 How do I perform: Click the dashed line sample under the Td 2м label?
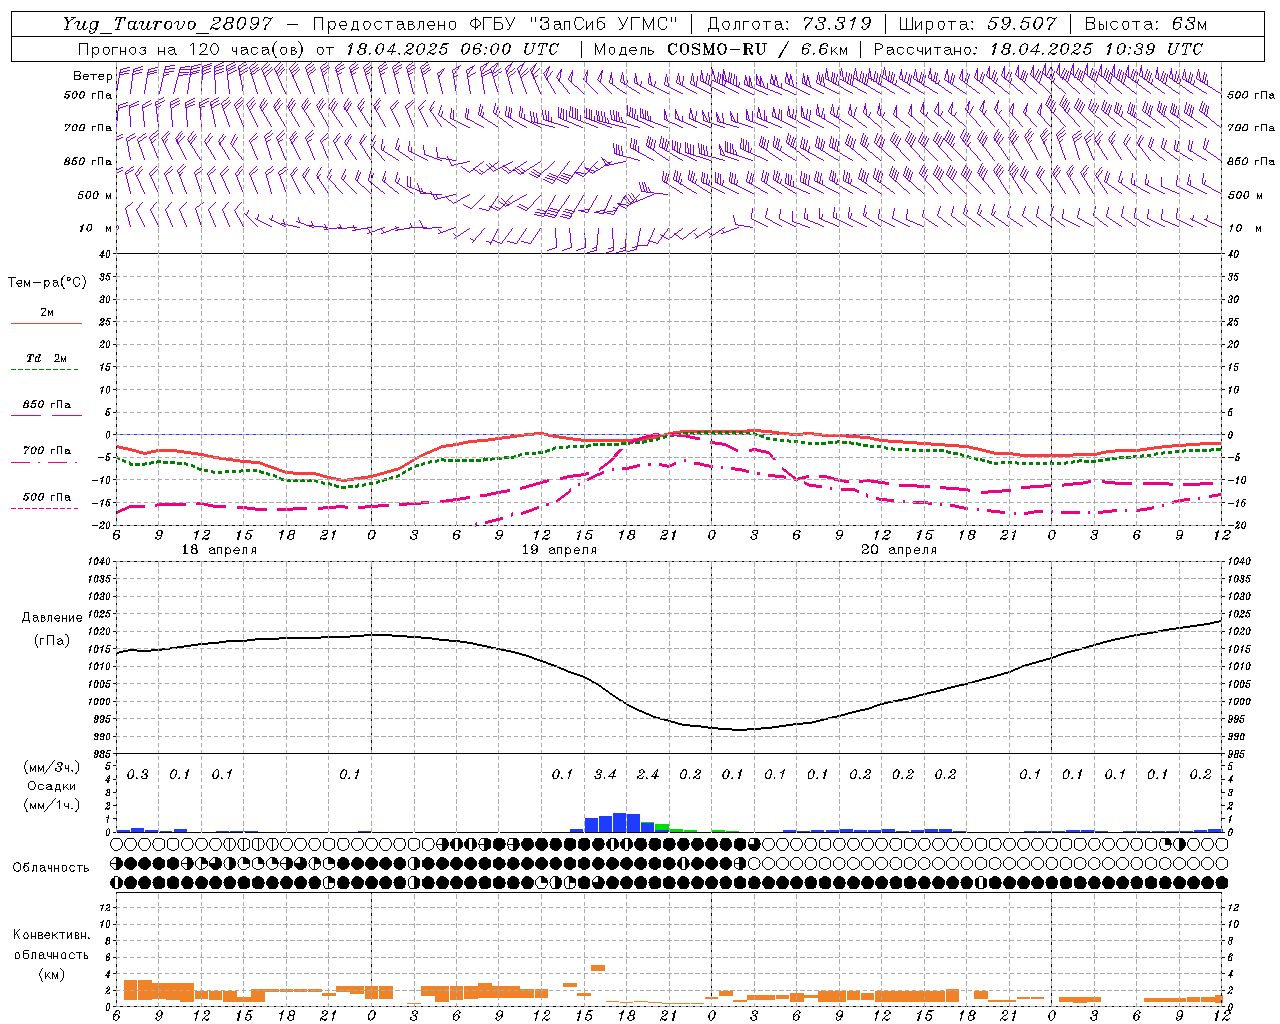coord(44,370)
